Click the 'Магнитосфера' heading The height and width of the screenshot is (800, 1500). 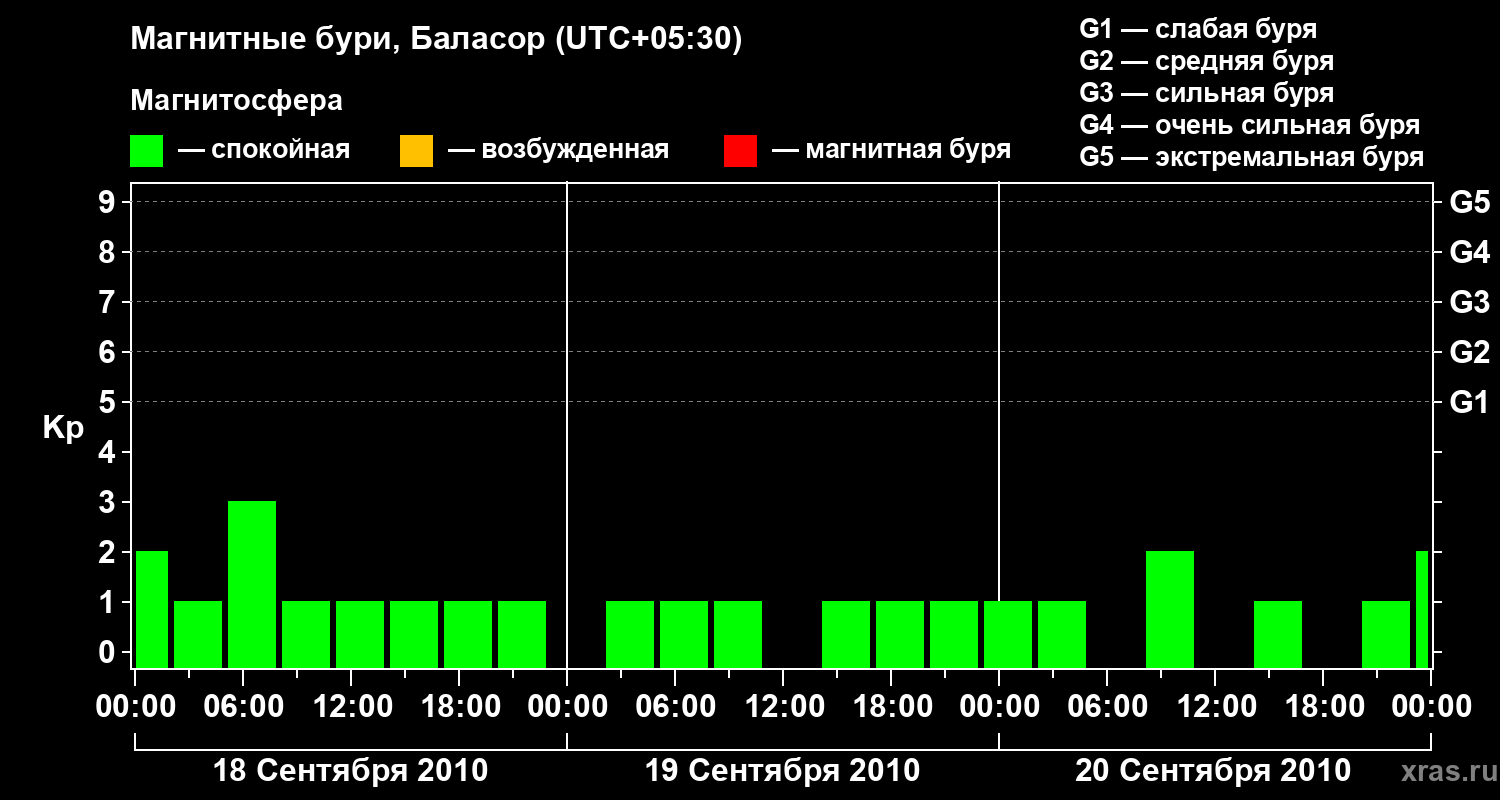tap(237, 101)
